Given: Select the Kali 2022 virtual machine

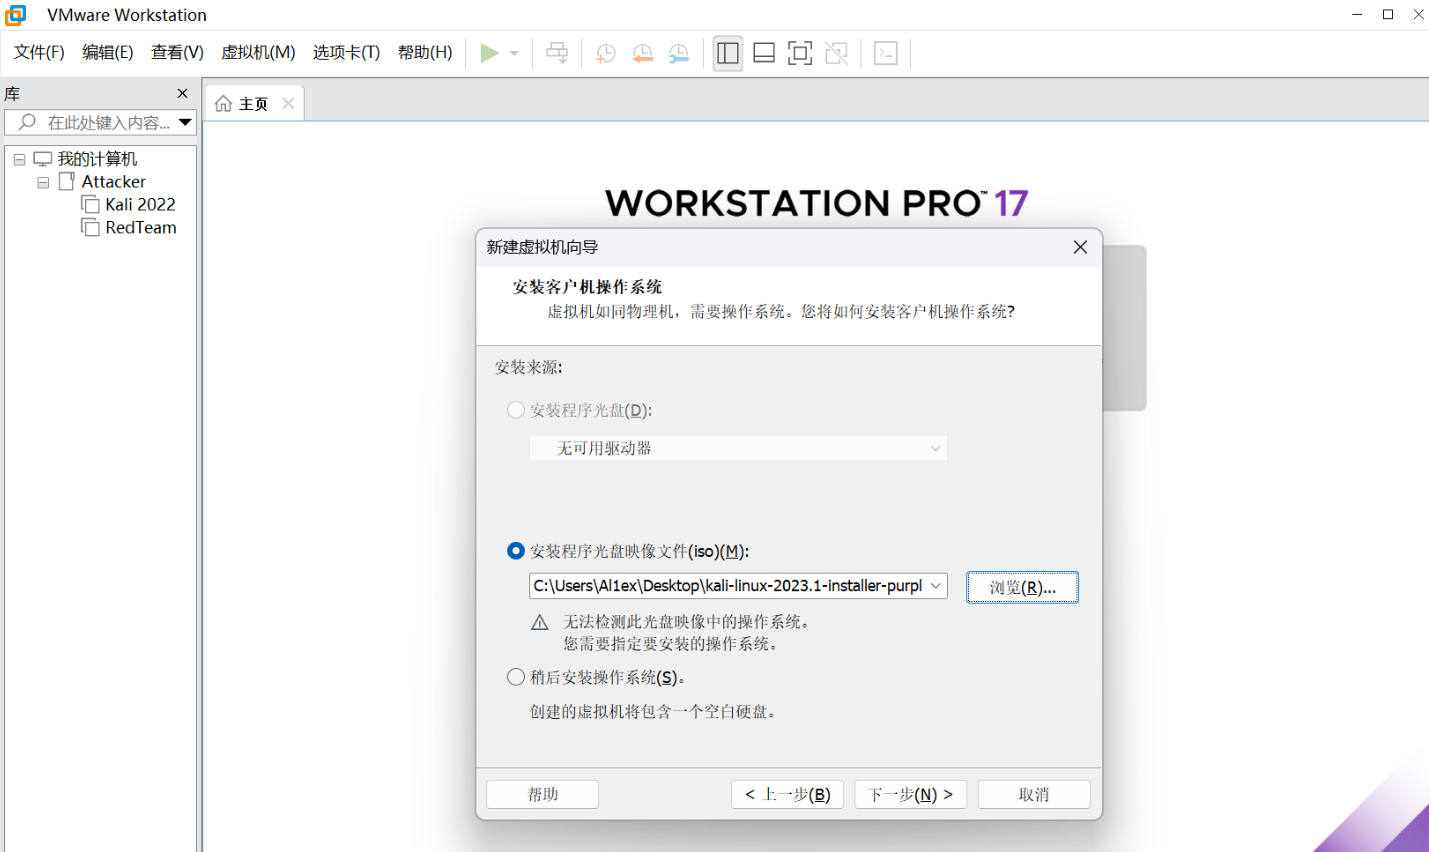Looking at the screenshot, I should click(x=140, y=205).
